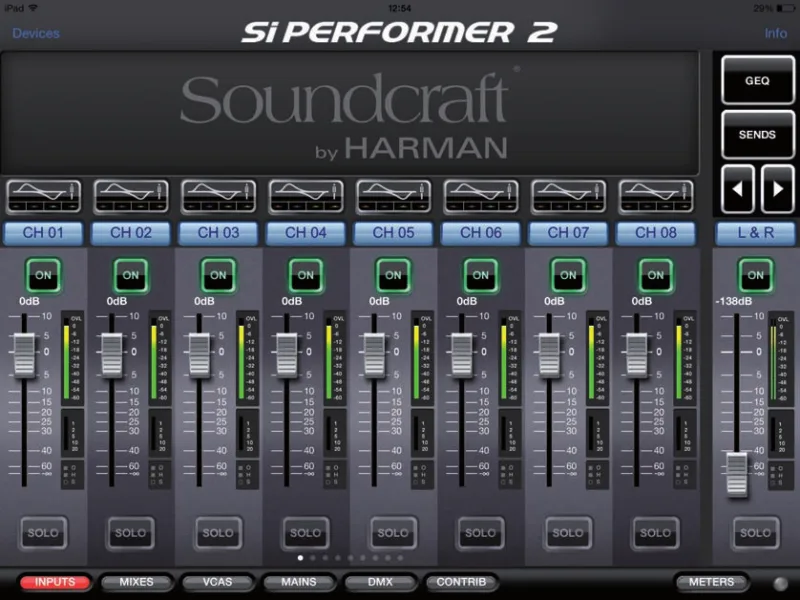The height and width of the screenshot is (600, 800).
Task: Toggle the CH 05 ON button
Action: [393, 276]
